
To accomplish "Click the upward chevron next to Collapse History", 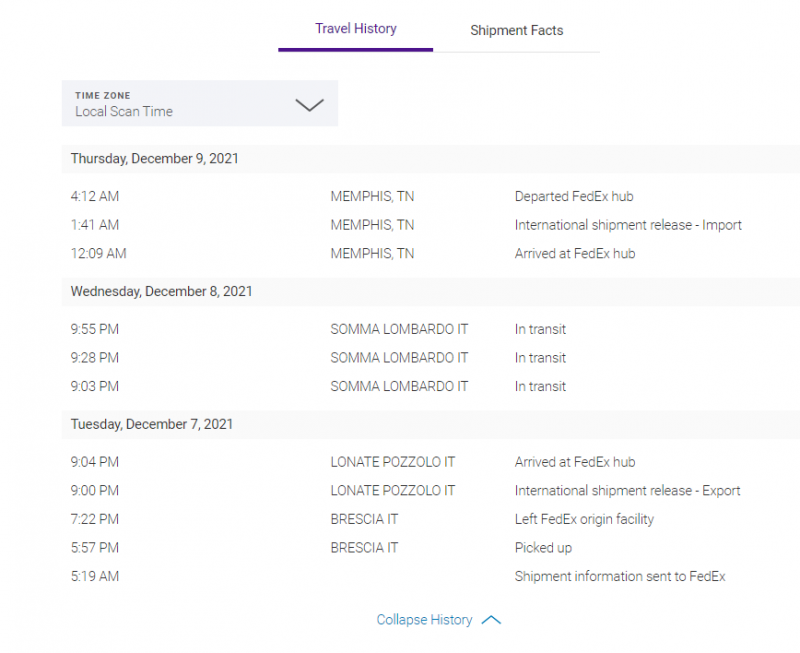I will pos(491,619).
